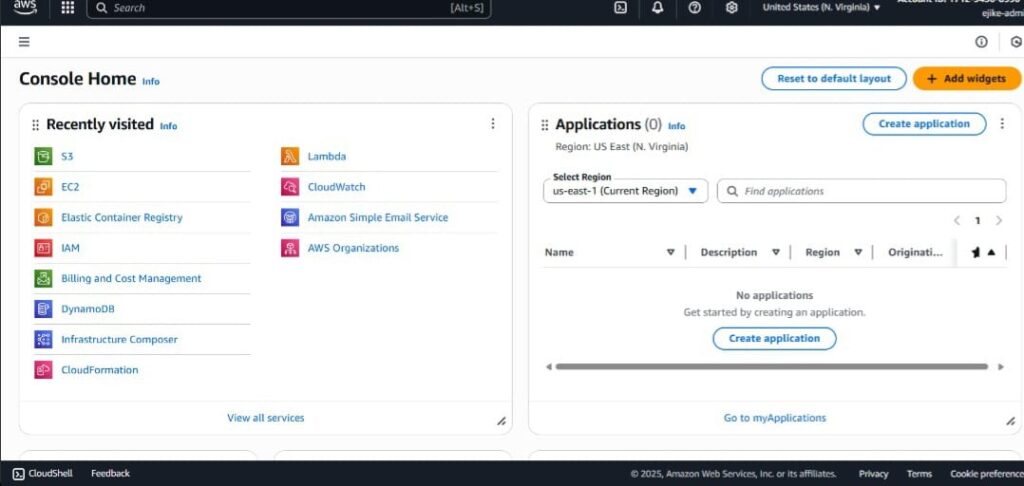Open the United States (N. Virginia) region dropdown
1024x486 pixels.
(821, 8)
